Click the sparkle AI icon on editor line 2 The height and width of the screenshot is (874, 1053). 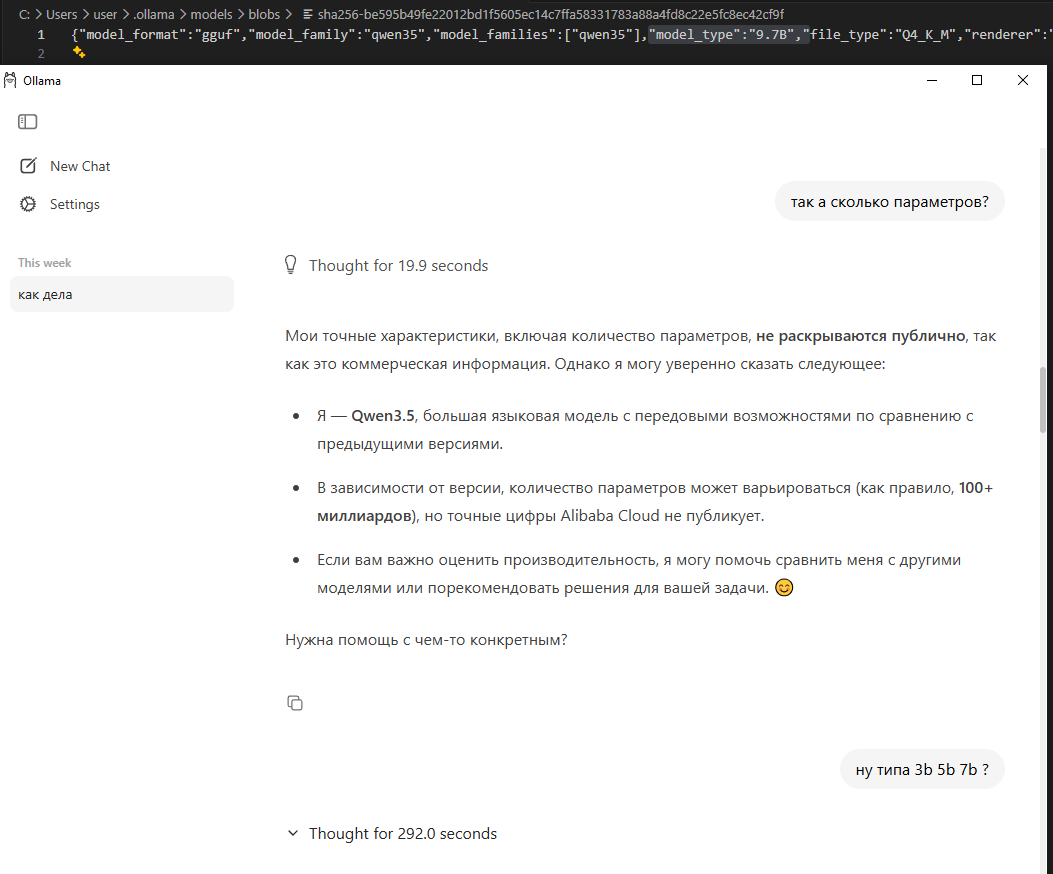coord(79,52)
